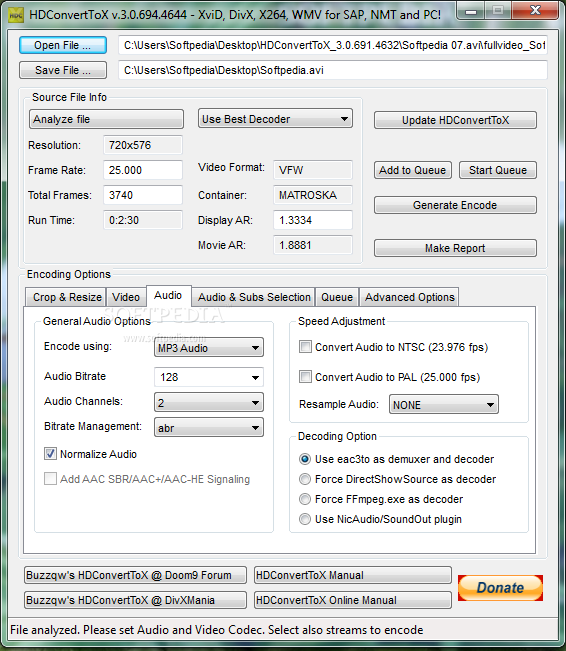Enable Convert Audio to NTSC checkbox
Viewport: 566px width, 651px height.
[305, 347]
